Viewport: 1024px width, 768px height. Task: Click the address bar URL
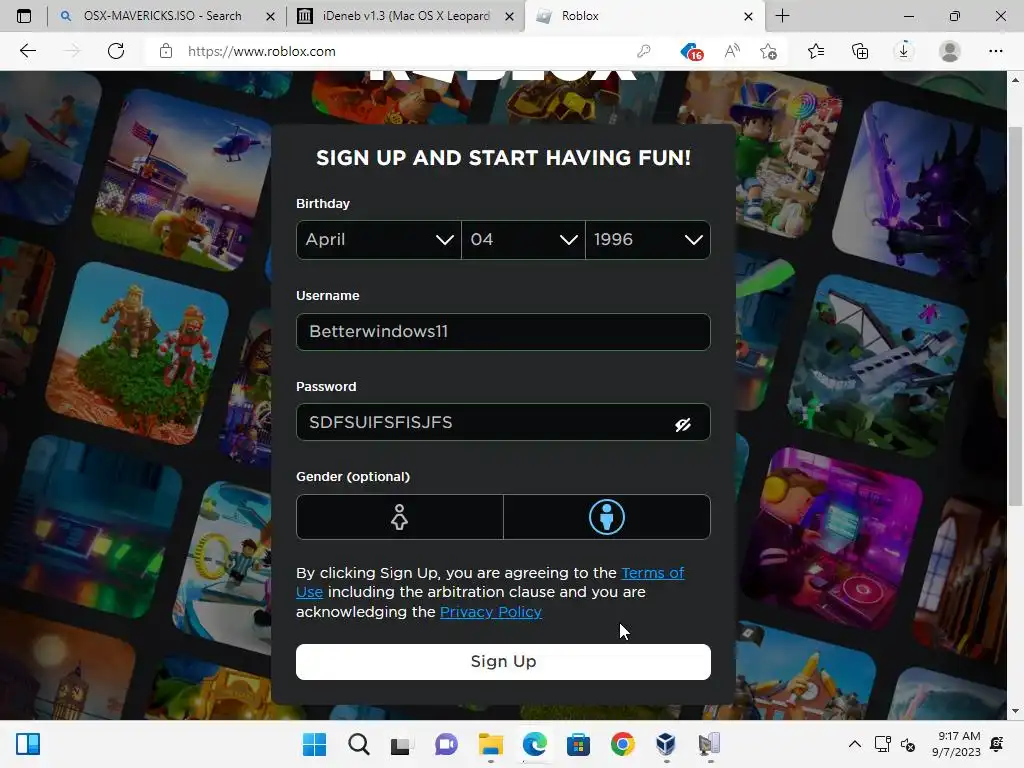(x=261, y=51)
